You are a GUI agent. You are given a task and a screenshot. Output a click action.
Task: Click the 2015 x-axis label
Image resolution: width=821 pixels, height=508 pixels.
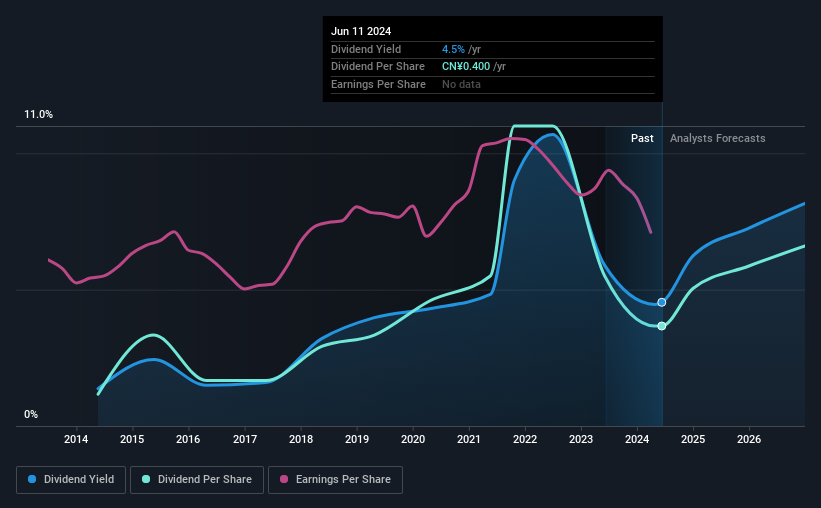[132, 439]
